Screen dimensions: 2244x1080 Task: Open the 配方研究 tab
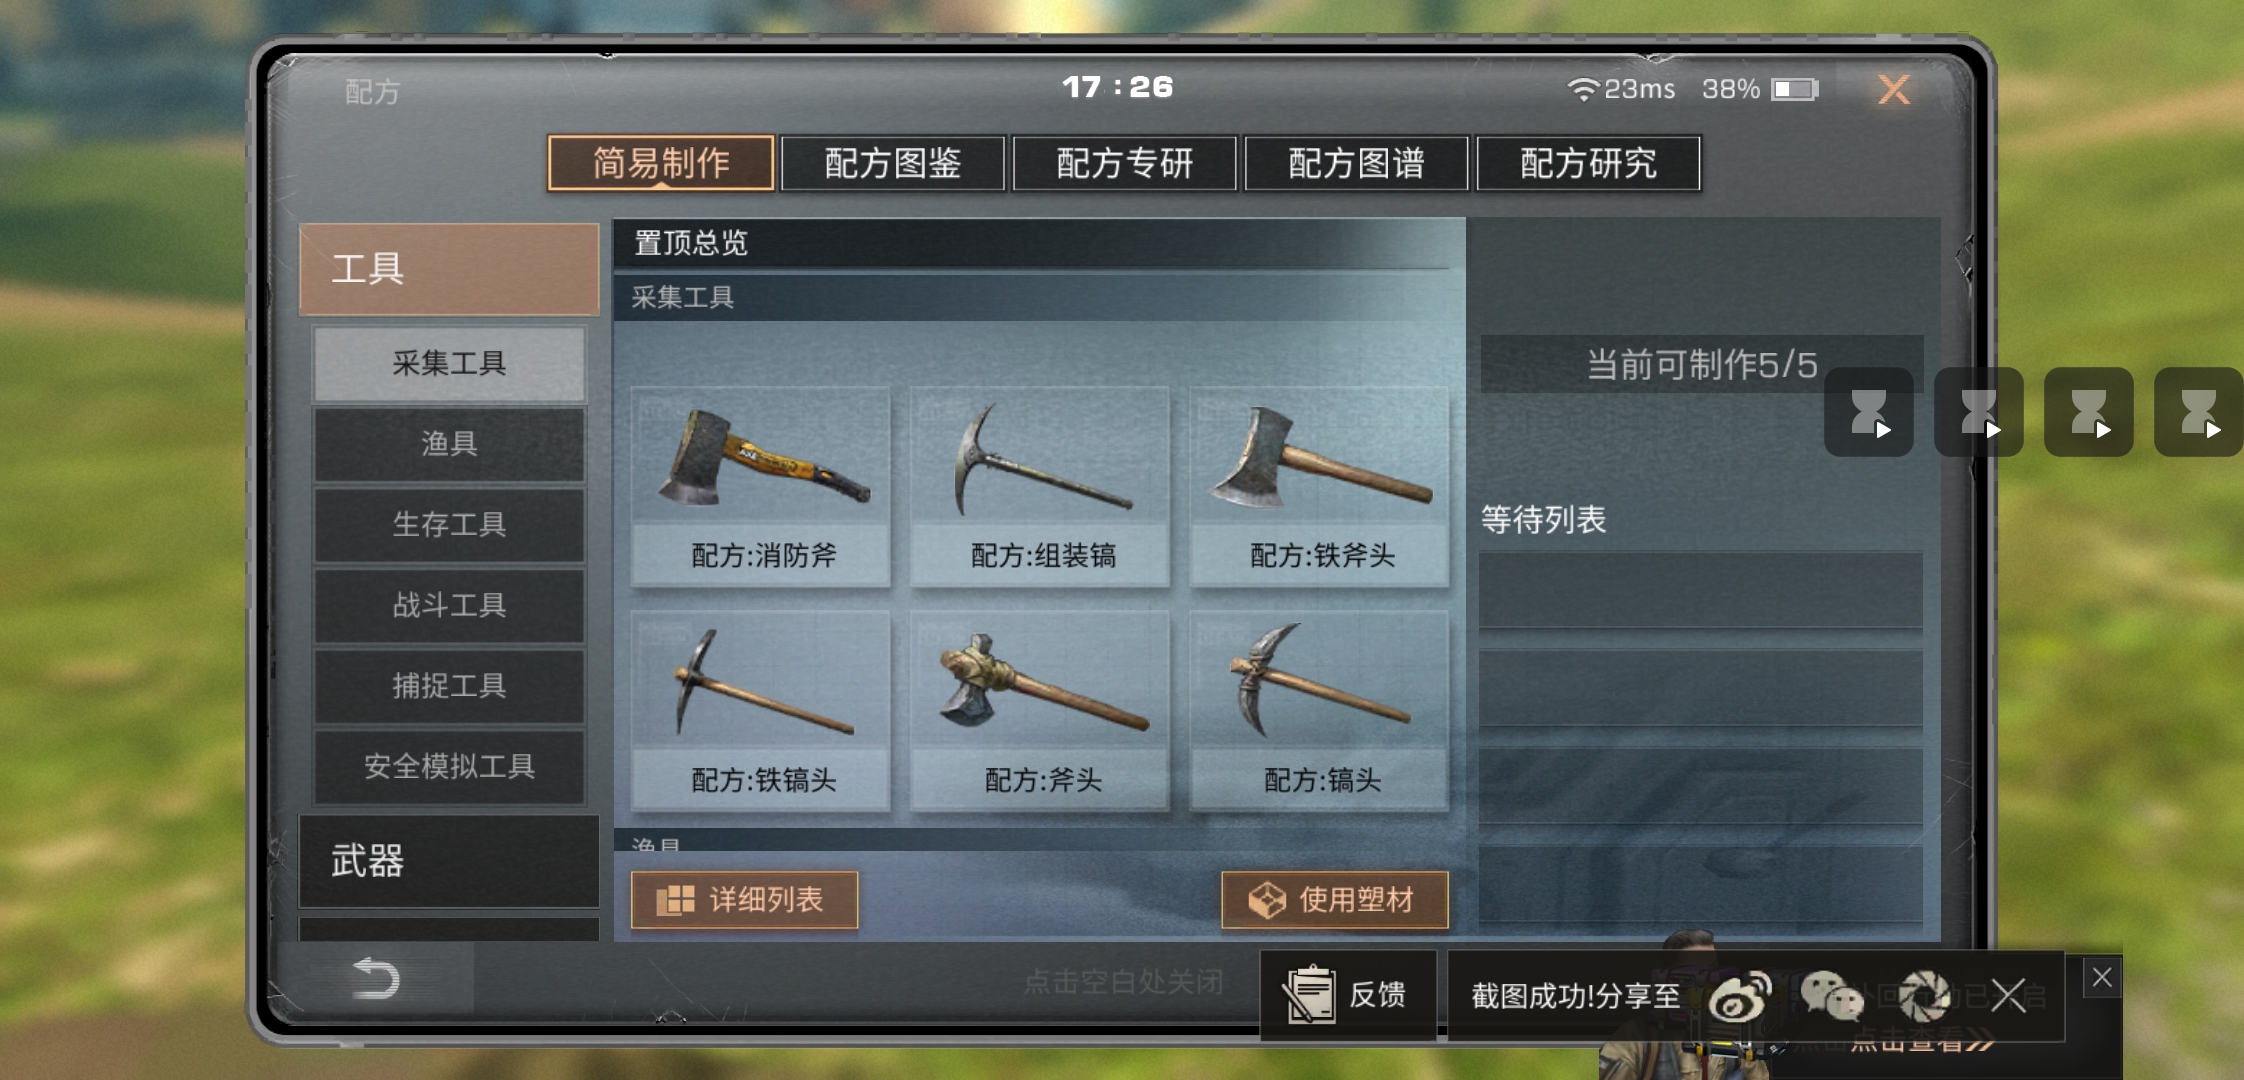[x=1588, y=163]
